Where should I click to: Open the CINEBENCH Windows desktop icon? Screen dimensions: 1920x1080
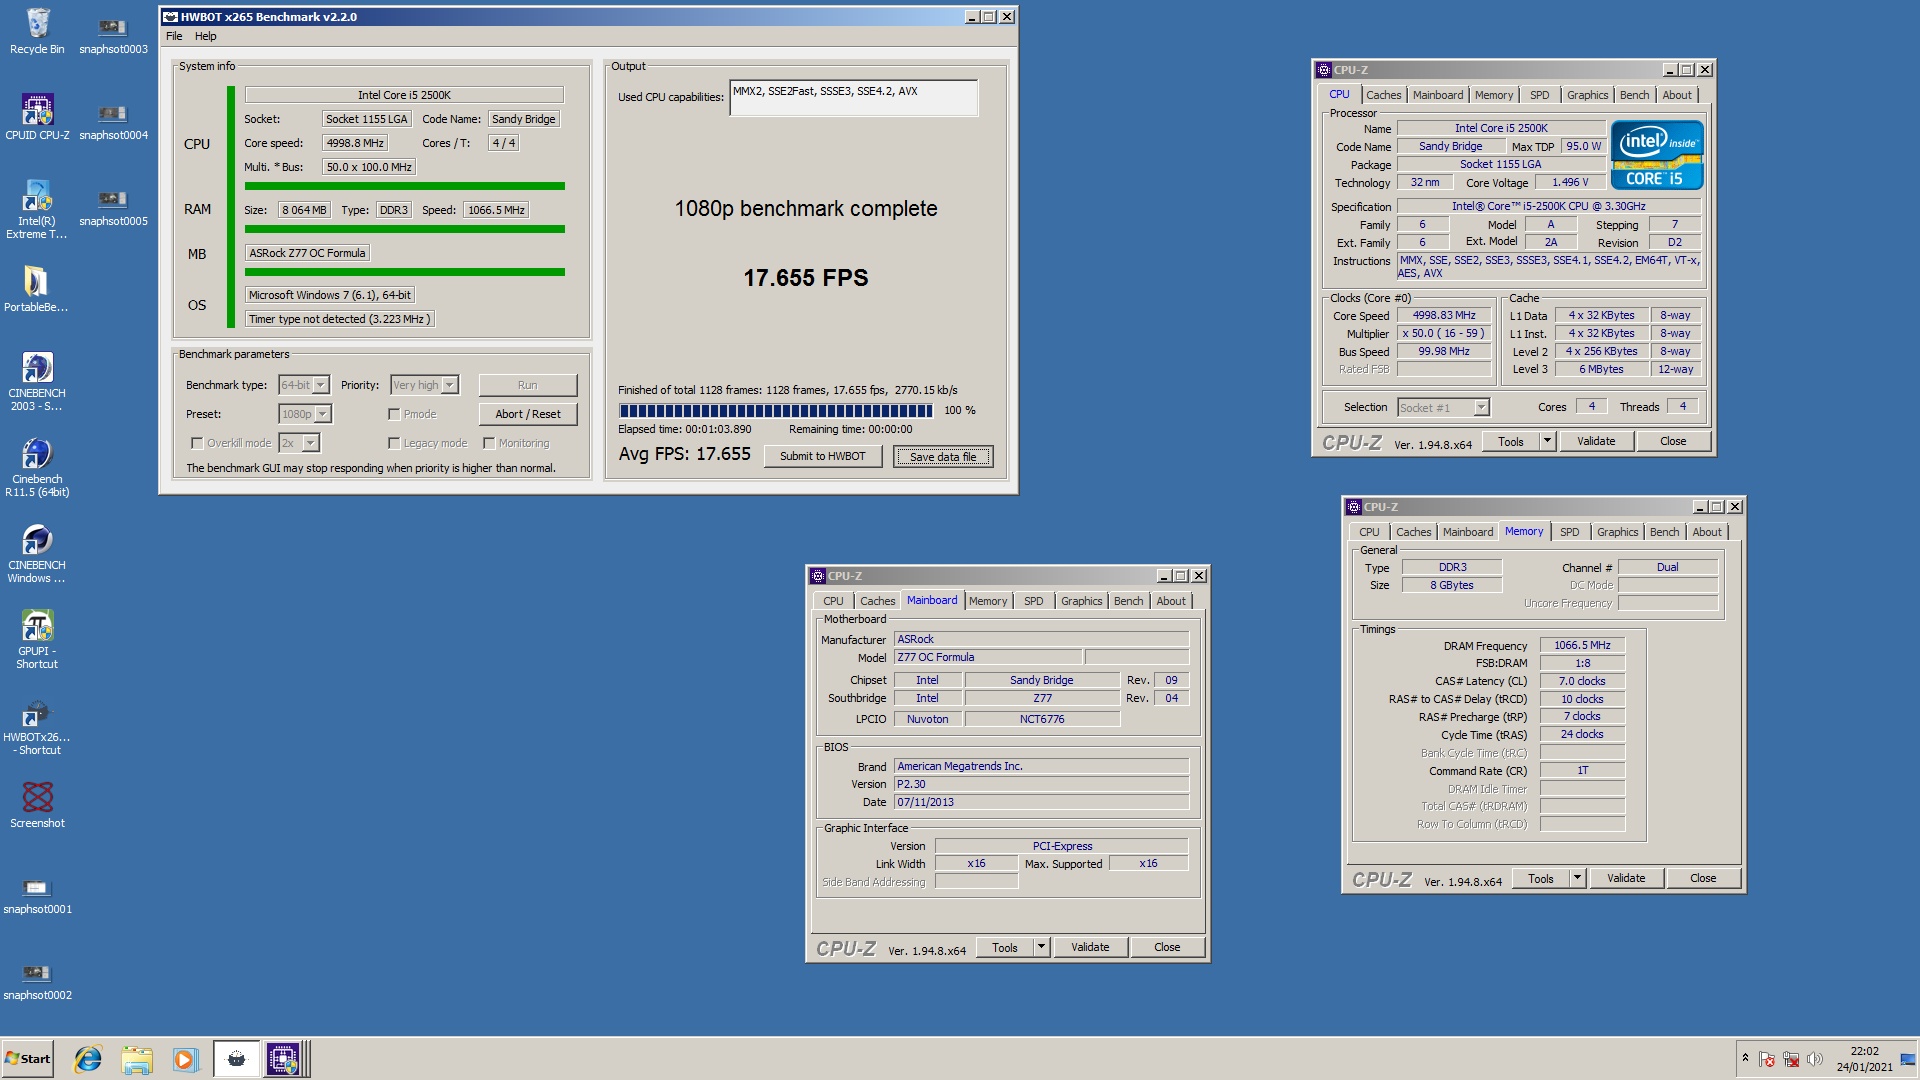(x=37, y=552)
